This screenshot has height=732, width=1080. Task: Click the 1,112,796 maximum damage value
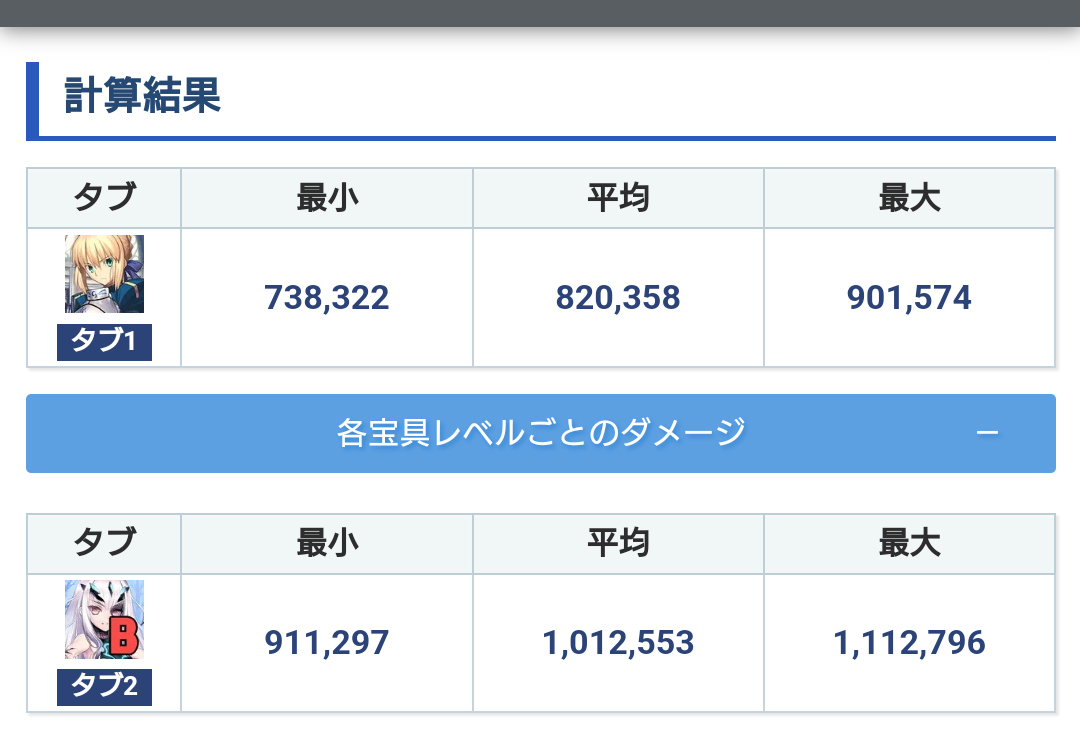tap(909, 642)
